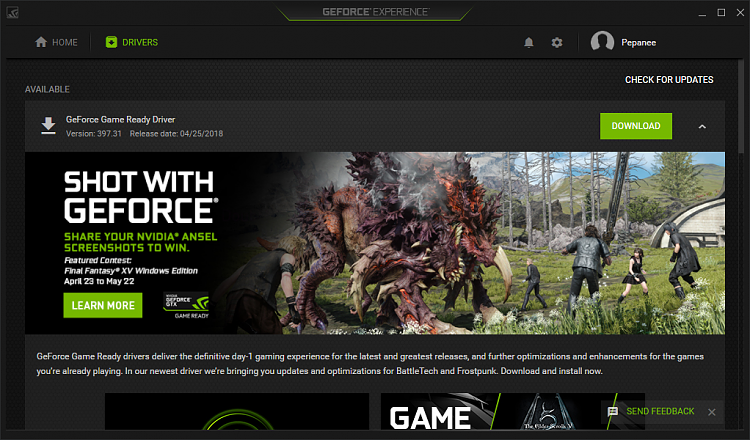The image size is (750, 440).
Task: Click the Home house icon
Action: click(x=41, y=42)
